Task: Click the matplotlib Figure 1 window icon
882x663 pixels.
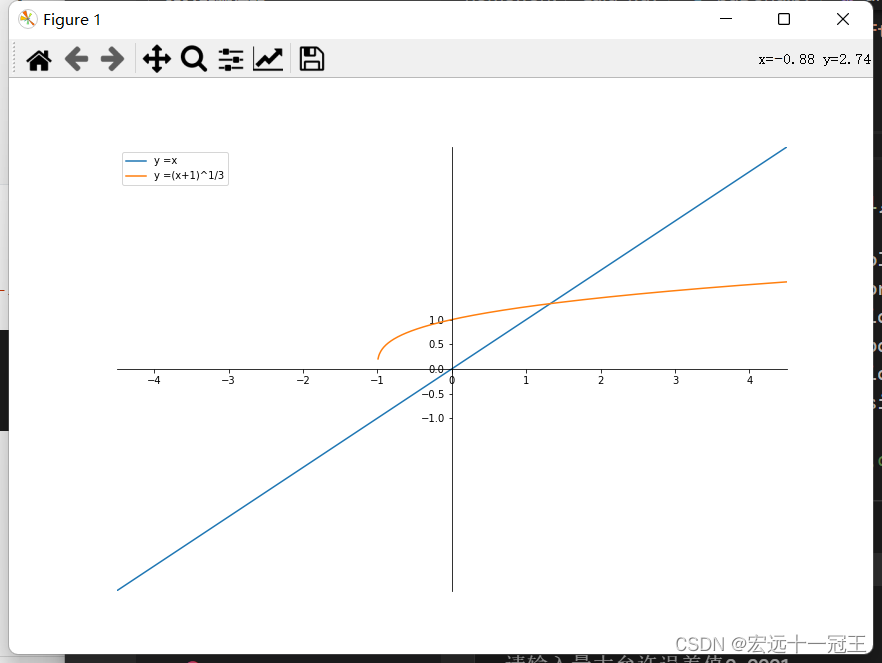Action: point(27,20)
